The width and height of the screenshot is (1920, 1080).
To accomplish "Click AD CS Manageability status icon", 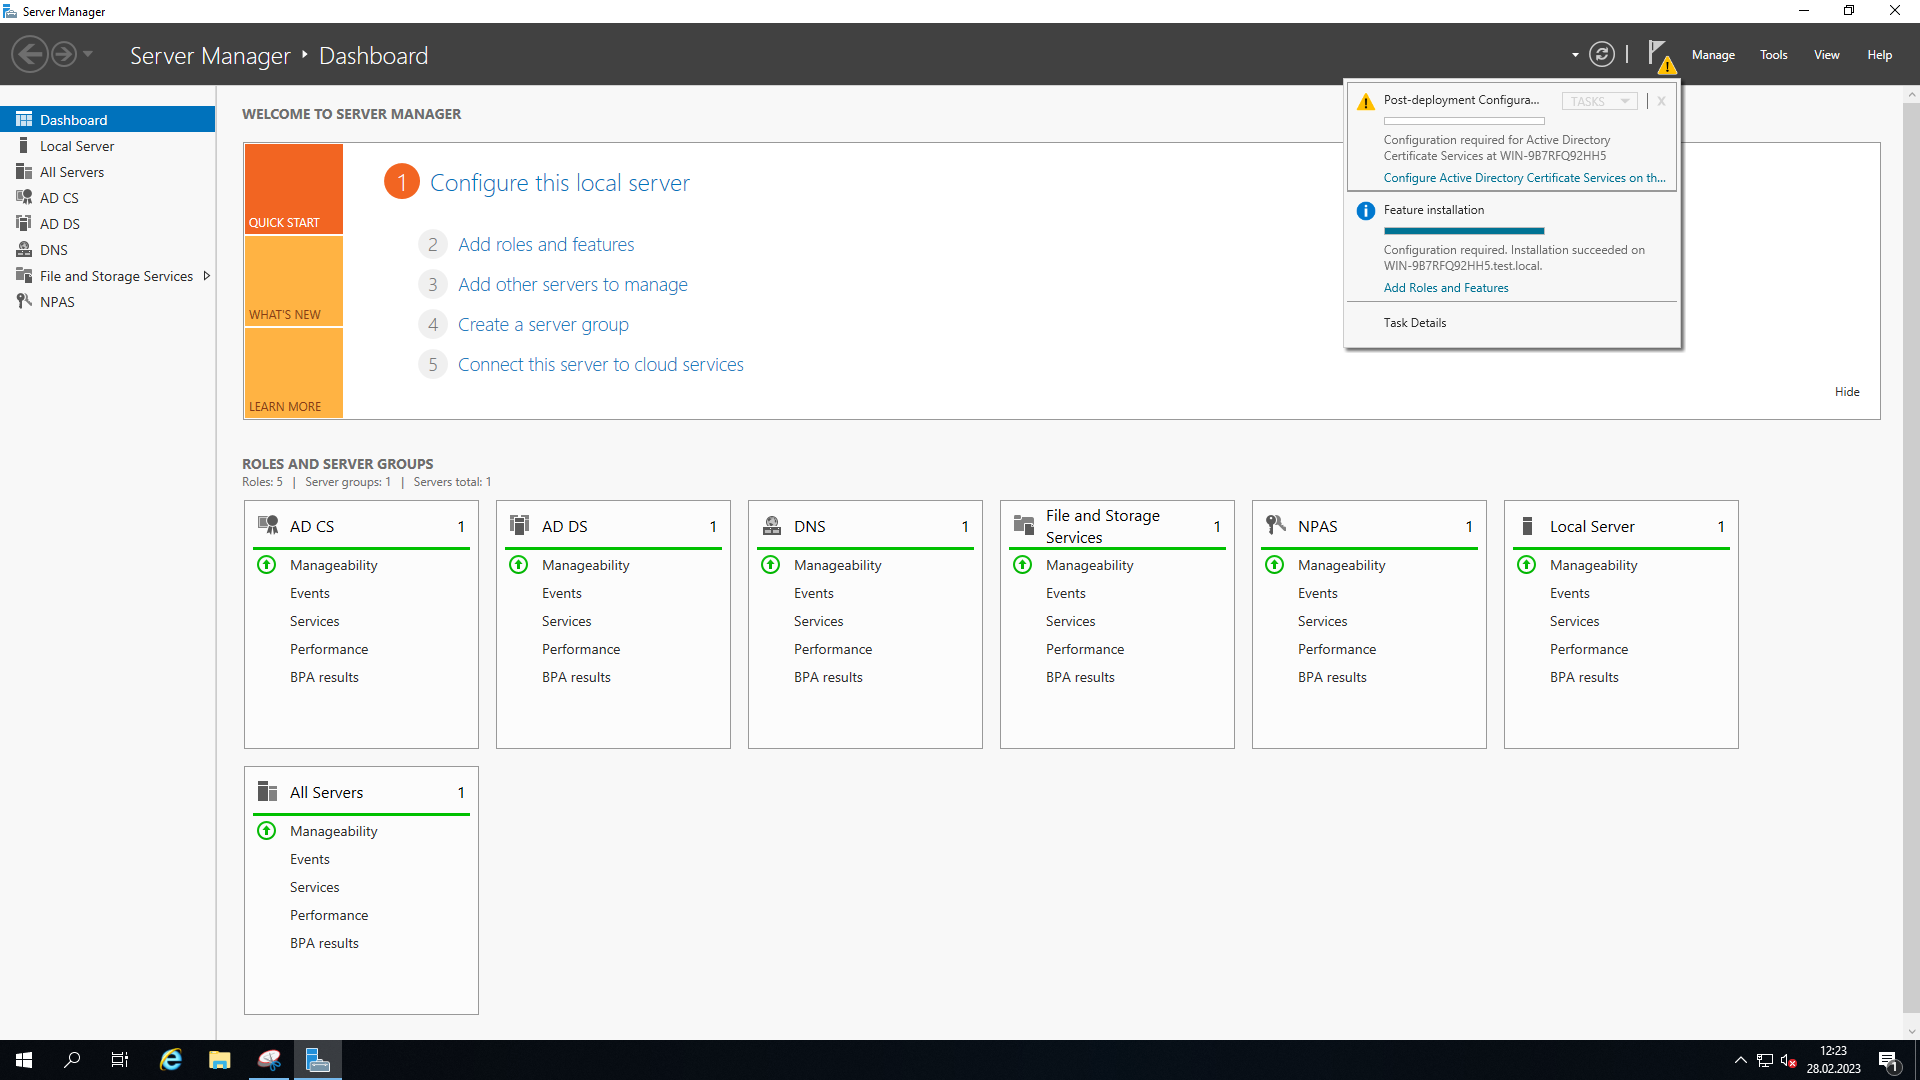I will tap(267, 565).
